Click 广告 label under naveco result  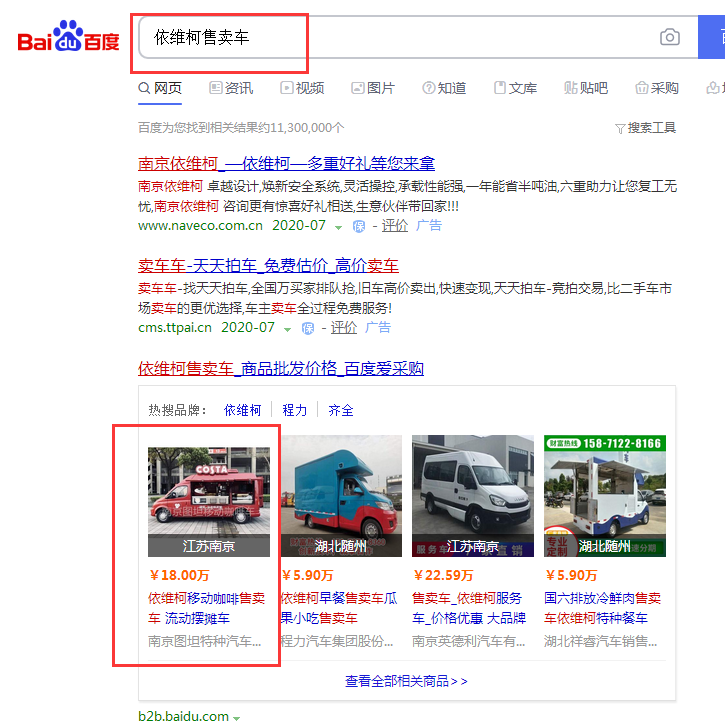pos(429,226)
